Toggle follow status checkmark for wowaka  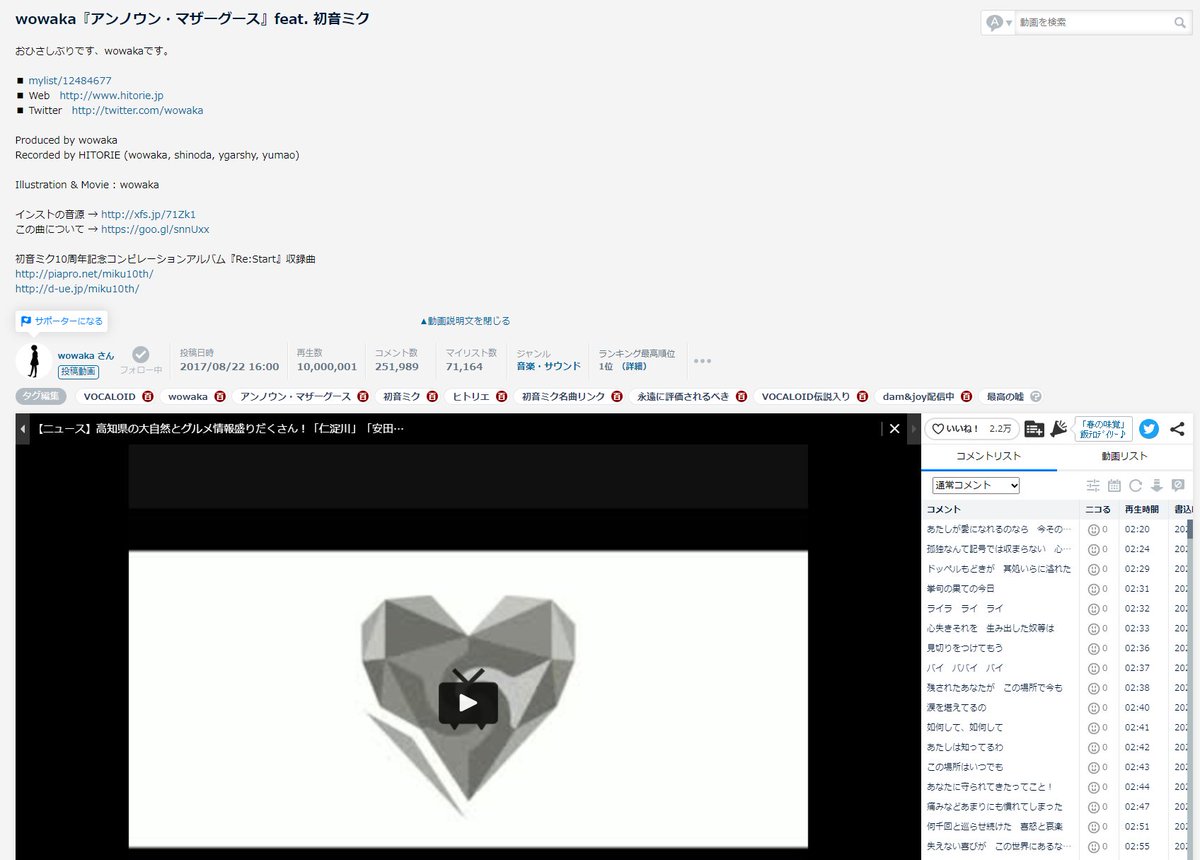click(x=141, y=354)
